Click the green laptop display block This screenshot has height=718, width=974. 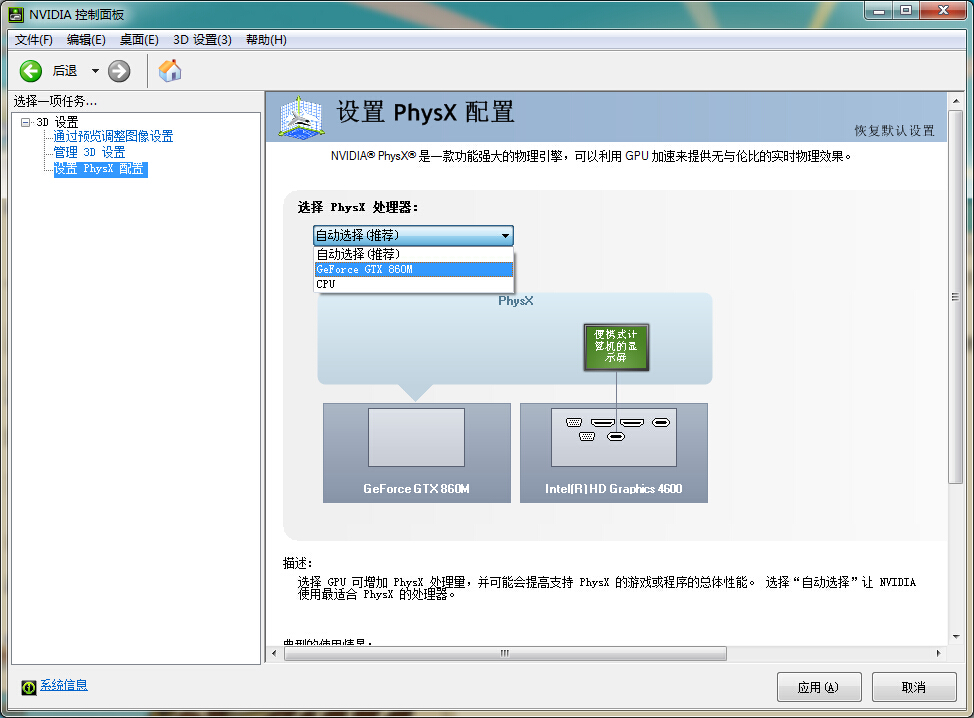pyautogui.click(x=616, y=347)
